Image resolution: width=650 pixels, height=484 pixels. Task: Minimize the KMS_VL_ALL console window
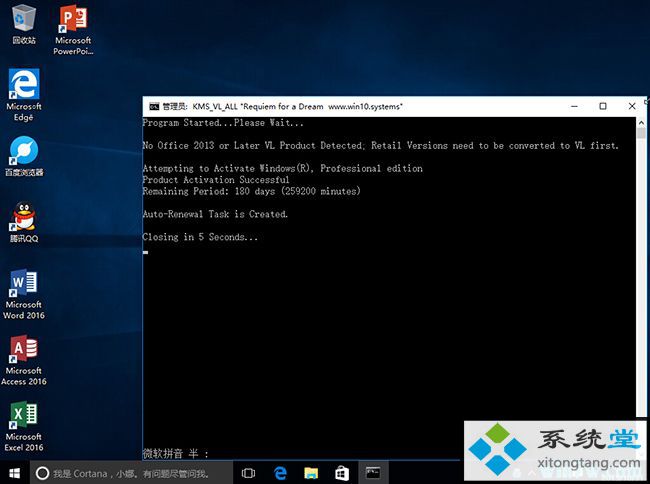(x=574, y=106)
